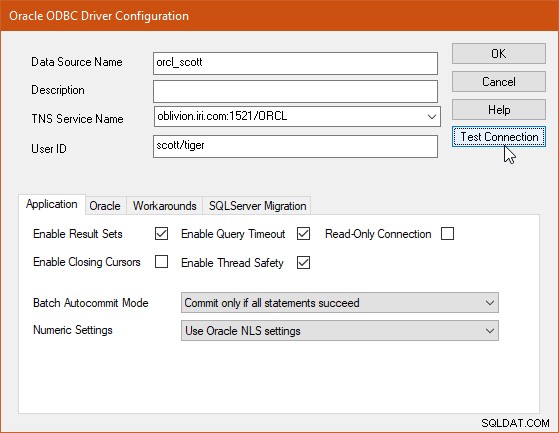The width and height of the screenshot is (559, 433).
Task: Cancel the ODBC driver configuration
Action: click(x=498, y=82)
